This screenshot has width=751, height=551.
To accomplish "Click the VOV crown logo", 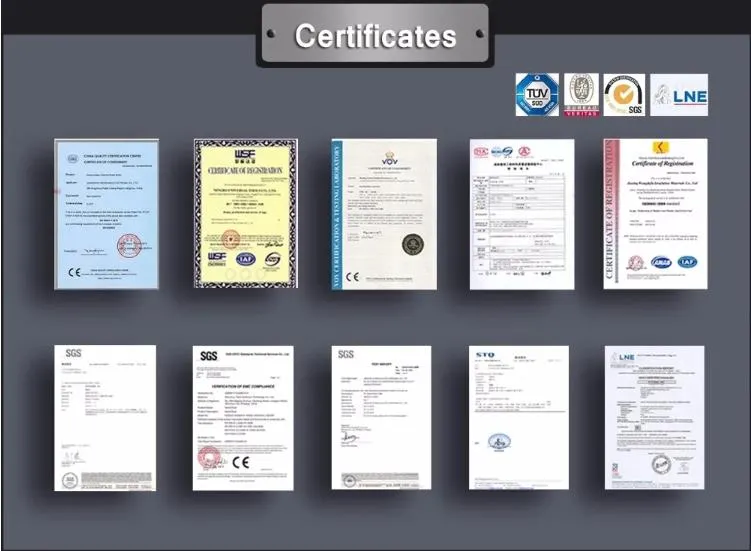I will point(390,158).
